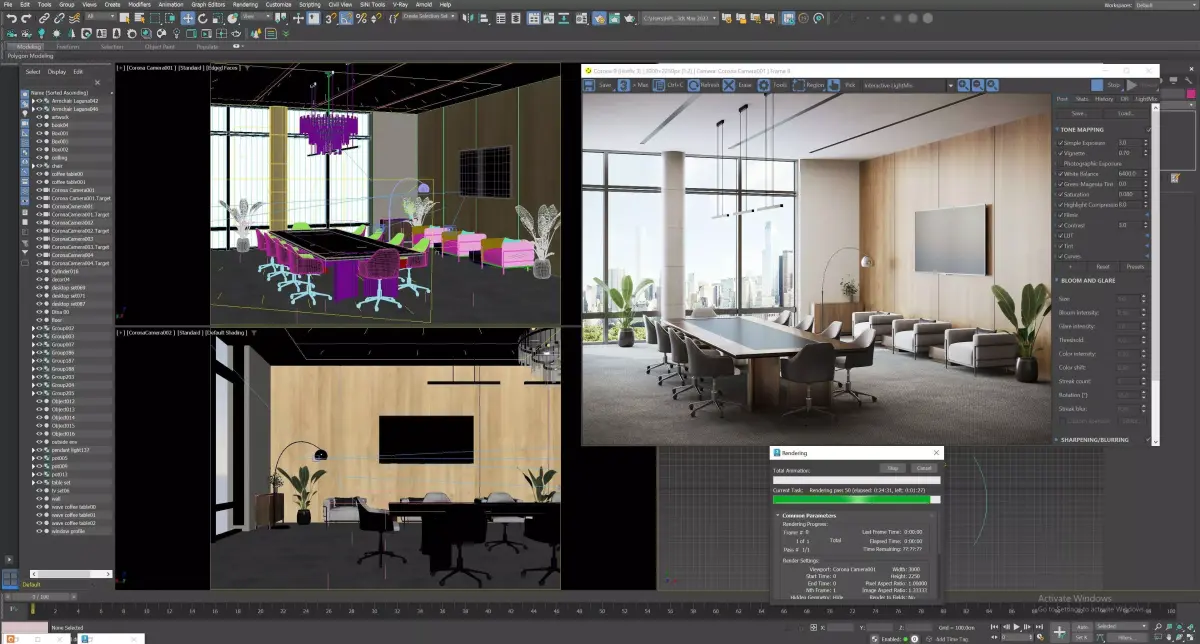The image size is (1200, 644).
Task: Click Stop in the Rendering dialog
Action: click(892, 468)
